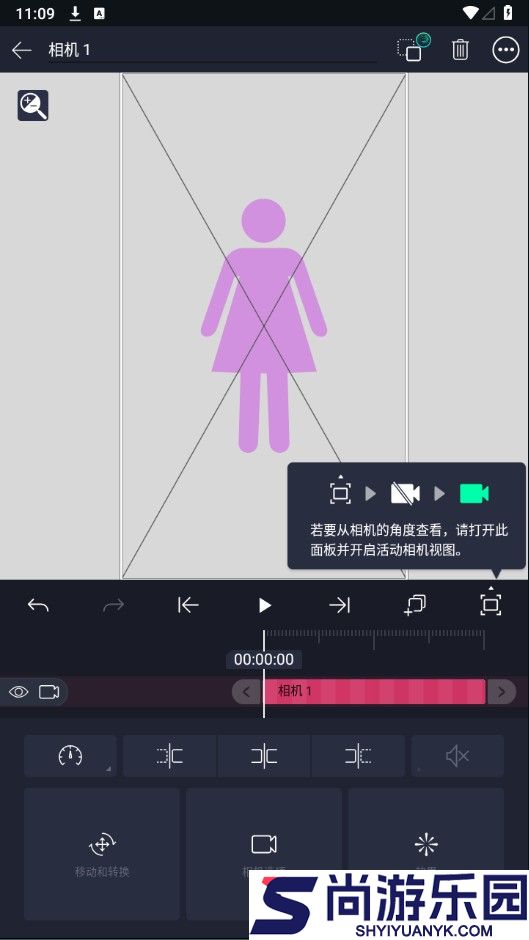
Task: Tap the zoom magnifier icon on canvas
Action: click(33, 106)
